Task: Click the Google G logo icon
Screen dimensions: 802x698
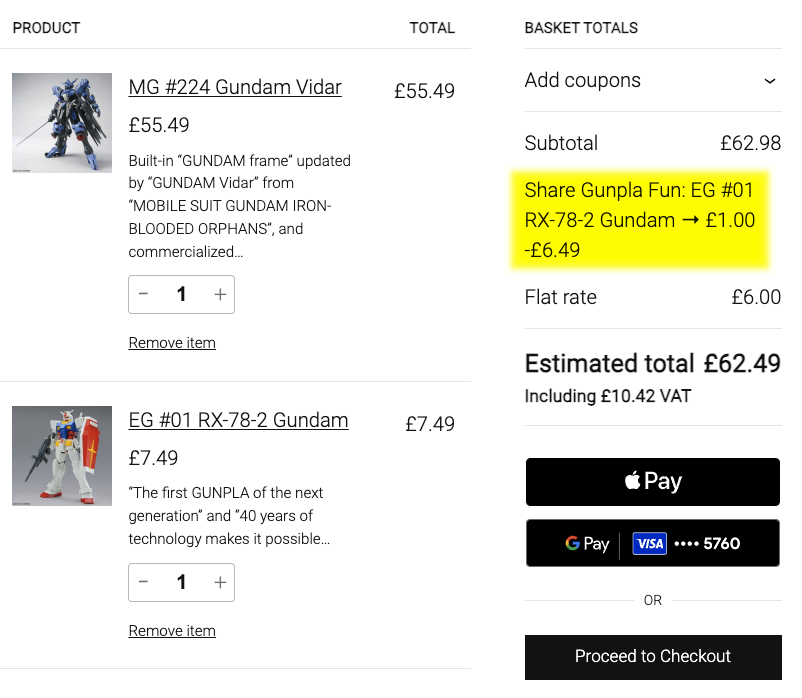Action: tap(572, 544)
